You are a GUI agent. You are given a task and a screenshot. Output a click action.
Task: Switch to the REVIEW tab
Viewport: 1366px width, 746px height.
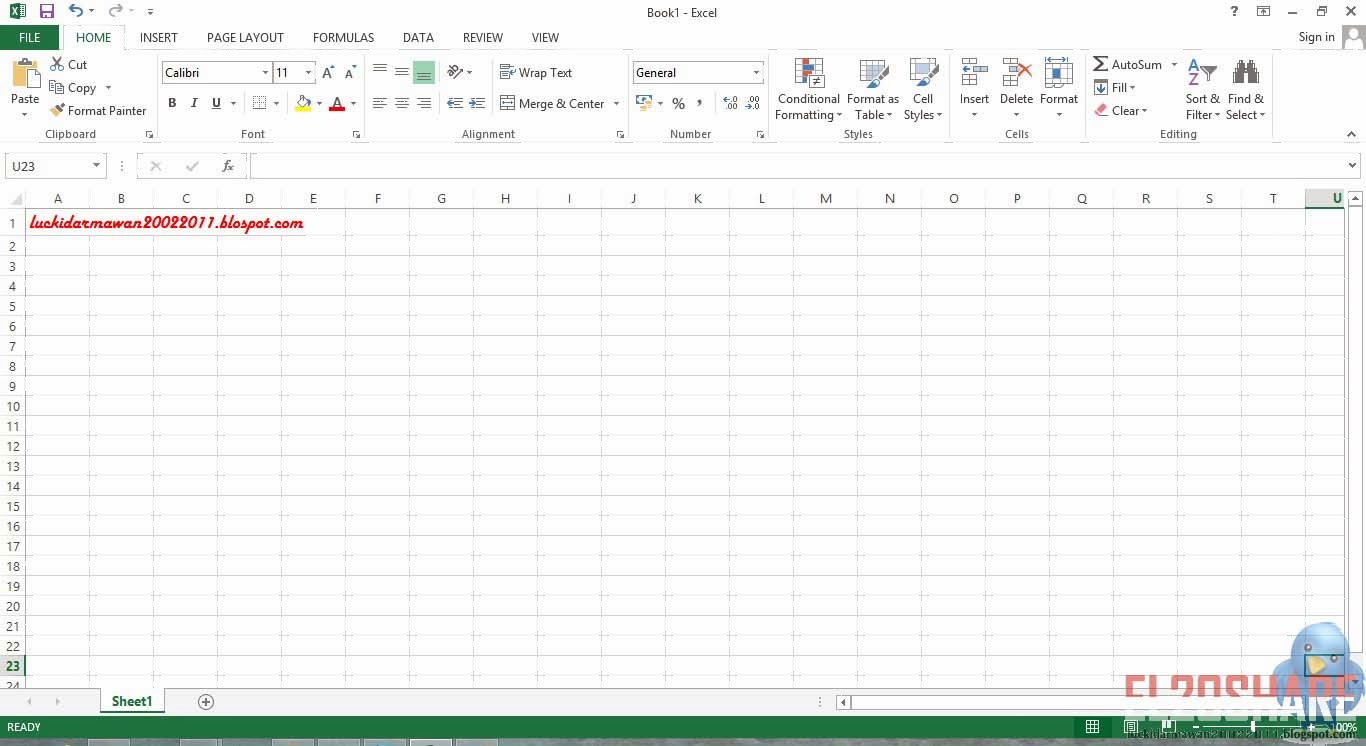coord(482,38)
